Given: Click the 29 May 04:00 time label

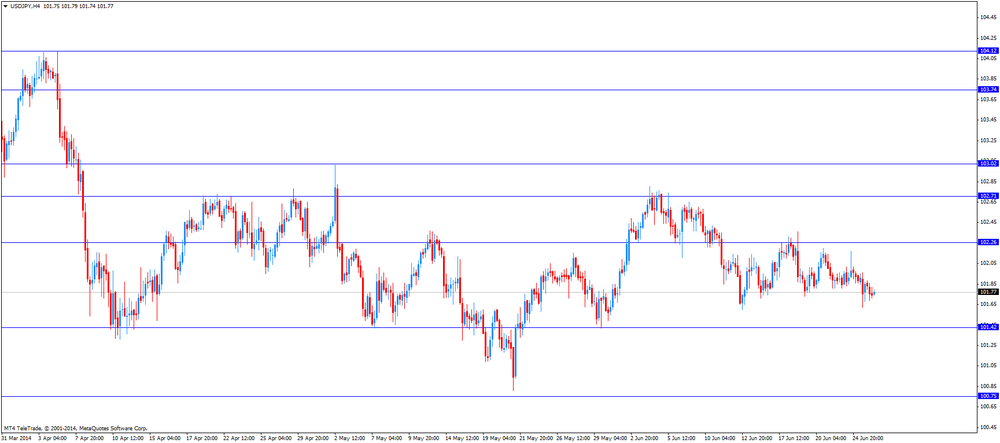Looking at the screenshot, I should click(608, 439).
